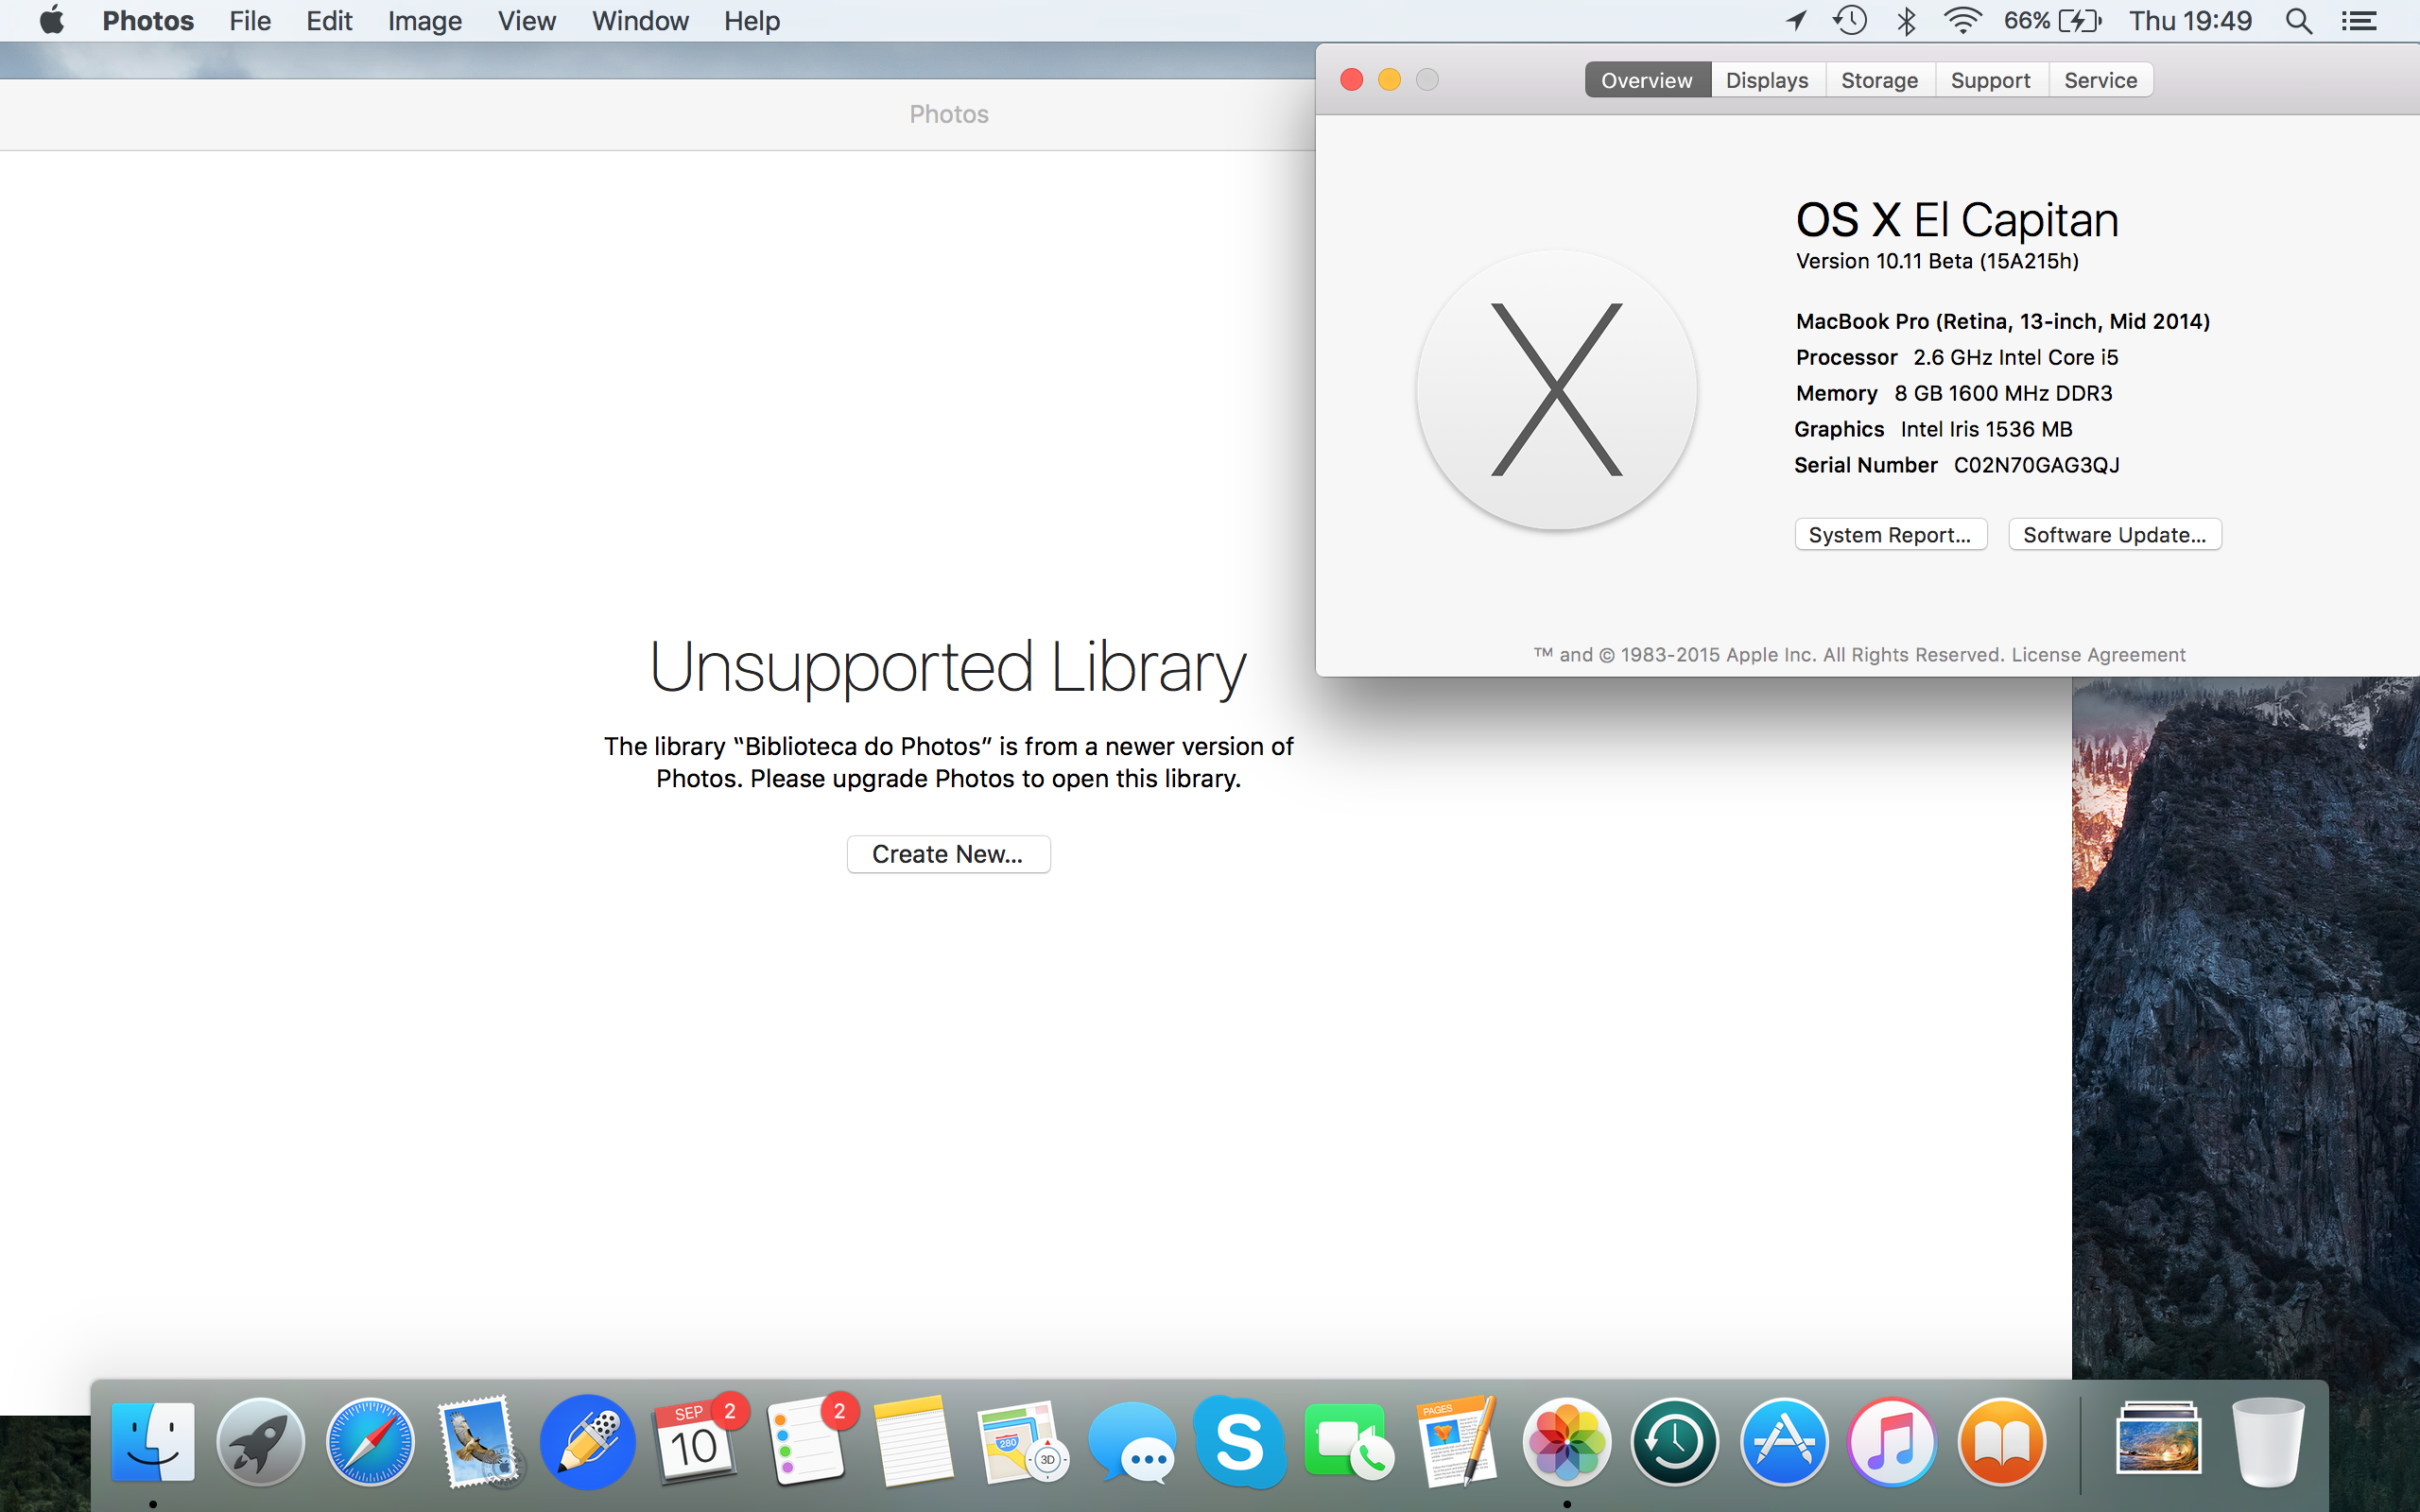Open the Photos application menu
The width and height of the screenshot is (2420, 1512).
click(x=148, y=21)
